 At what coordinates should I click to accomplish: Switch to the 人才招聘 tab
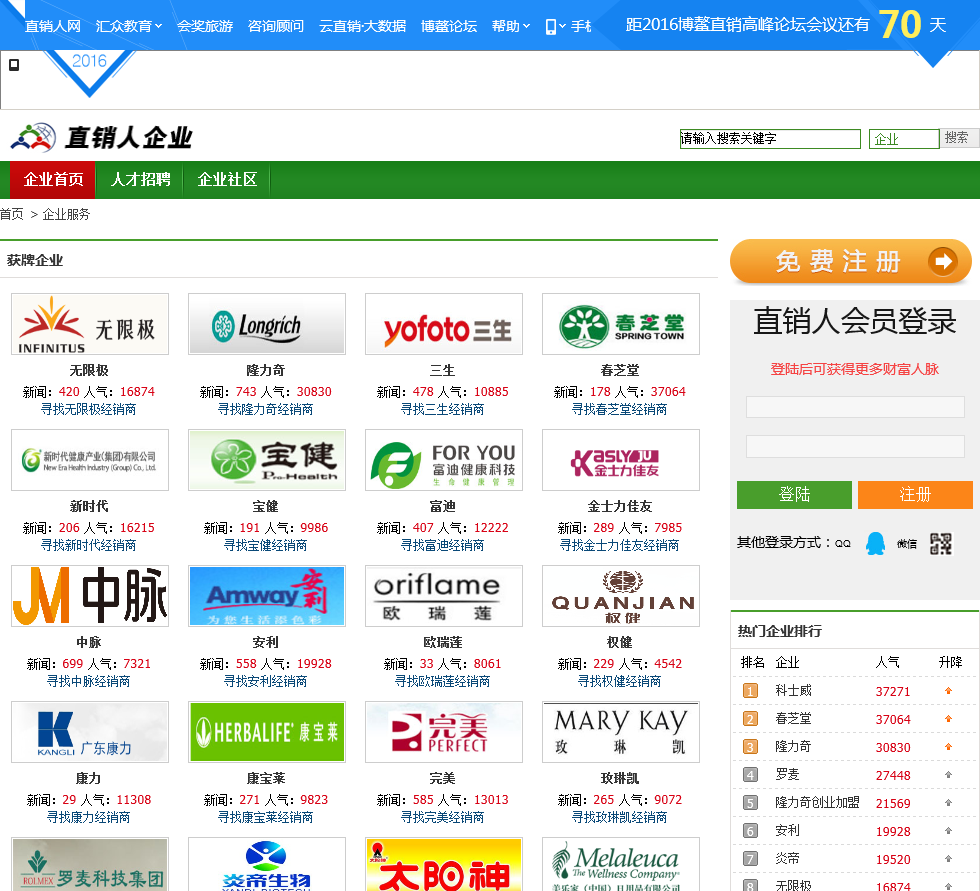[140, 179]
